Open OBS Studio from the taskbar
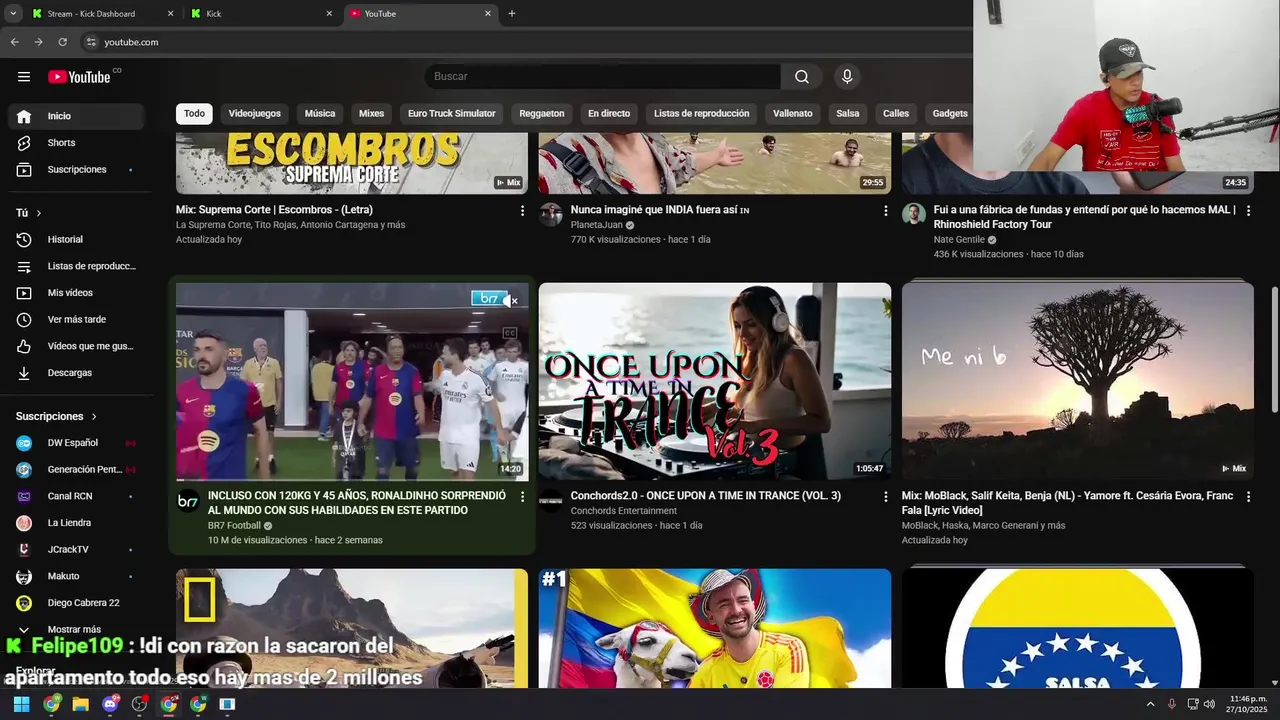This screenshot has width=1280, height=720. tap(139, 704)
